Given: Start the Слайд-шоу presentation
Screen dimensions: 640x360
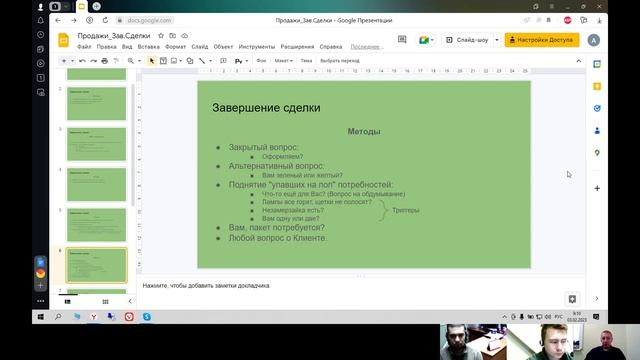Looking at the screenshot, I should [x=468, y=40].
